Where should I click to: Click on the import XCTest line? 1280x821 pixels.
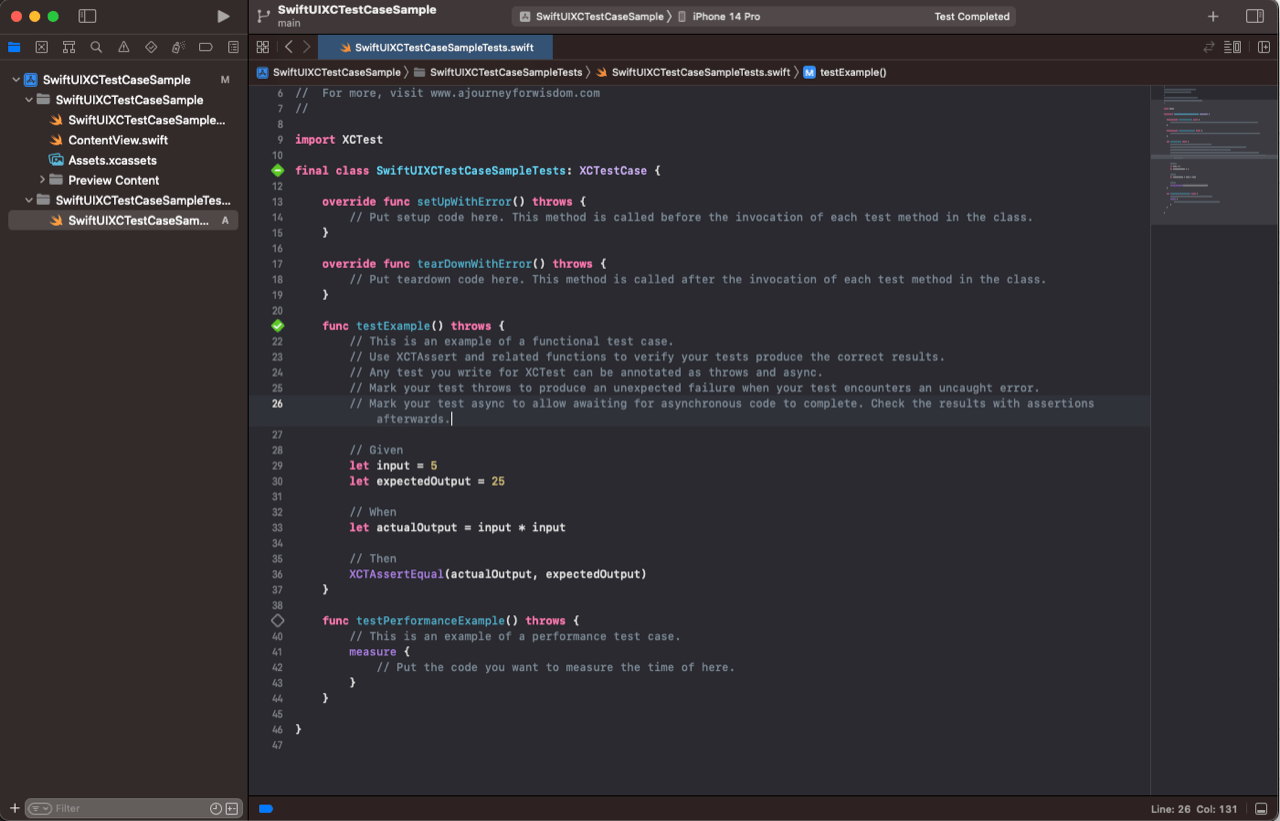(339, 140)
